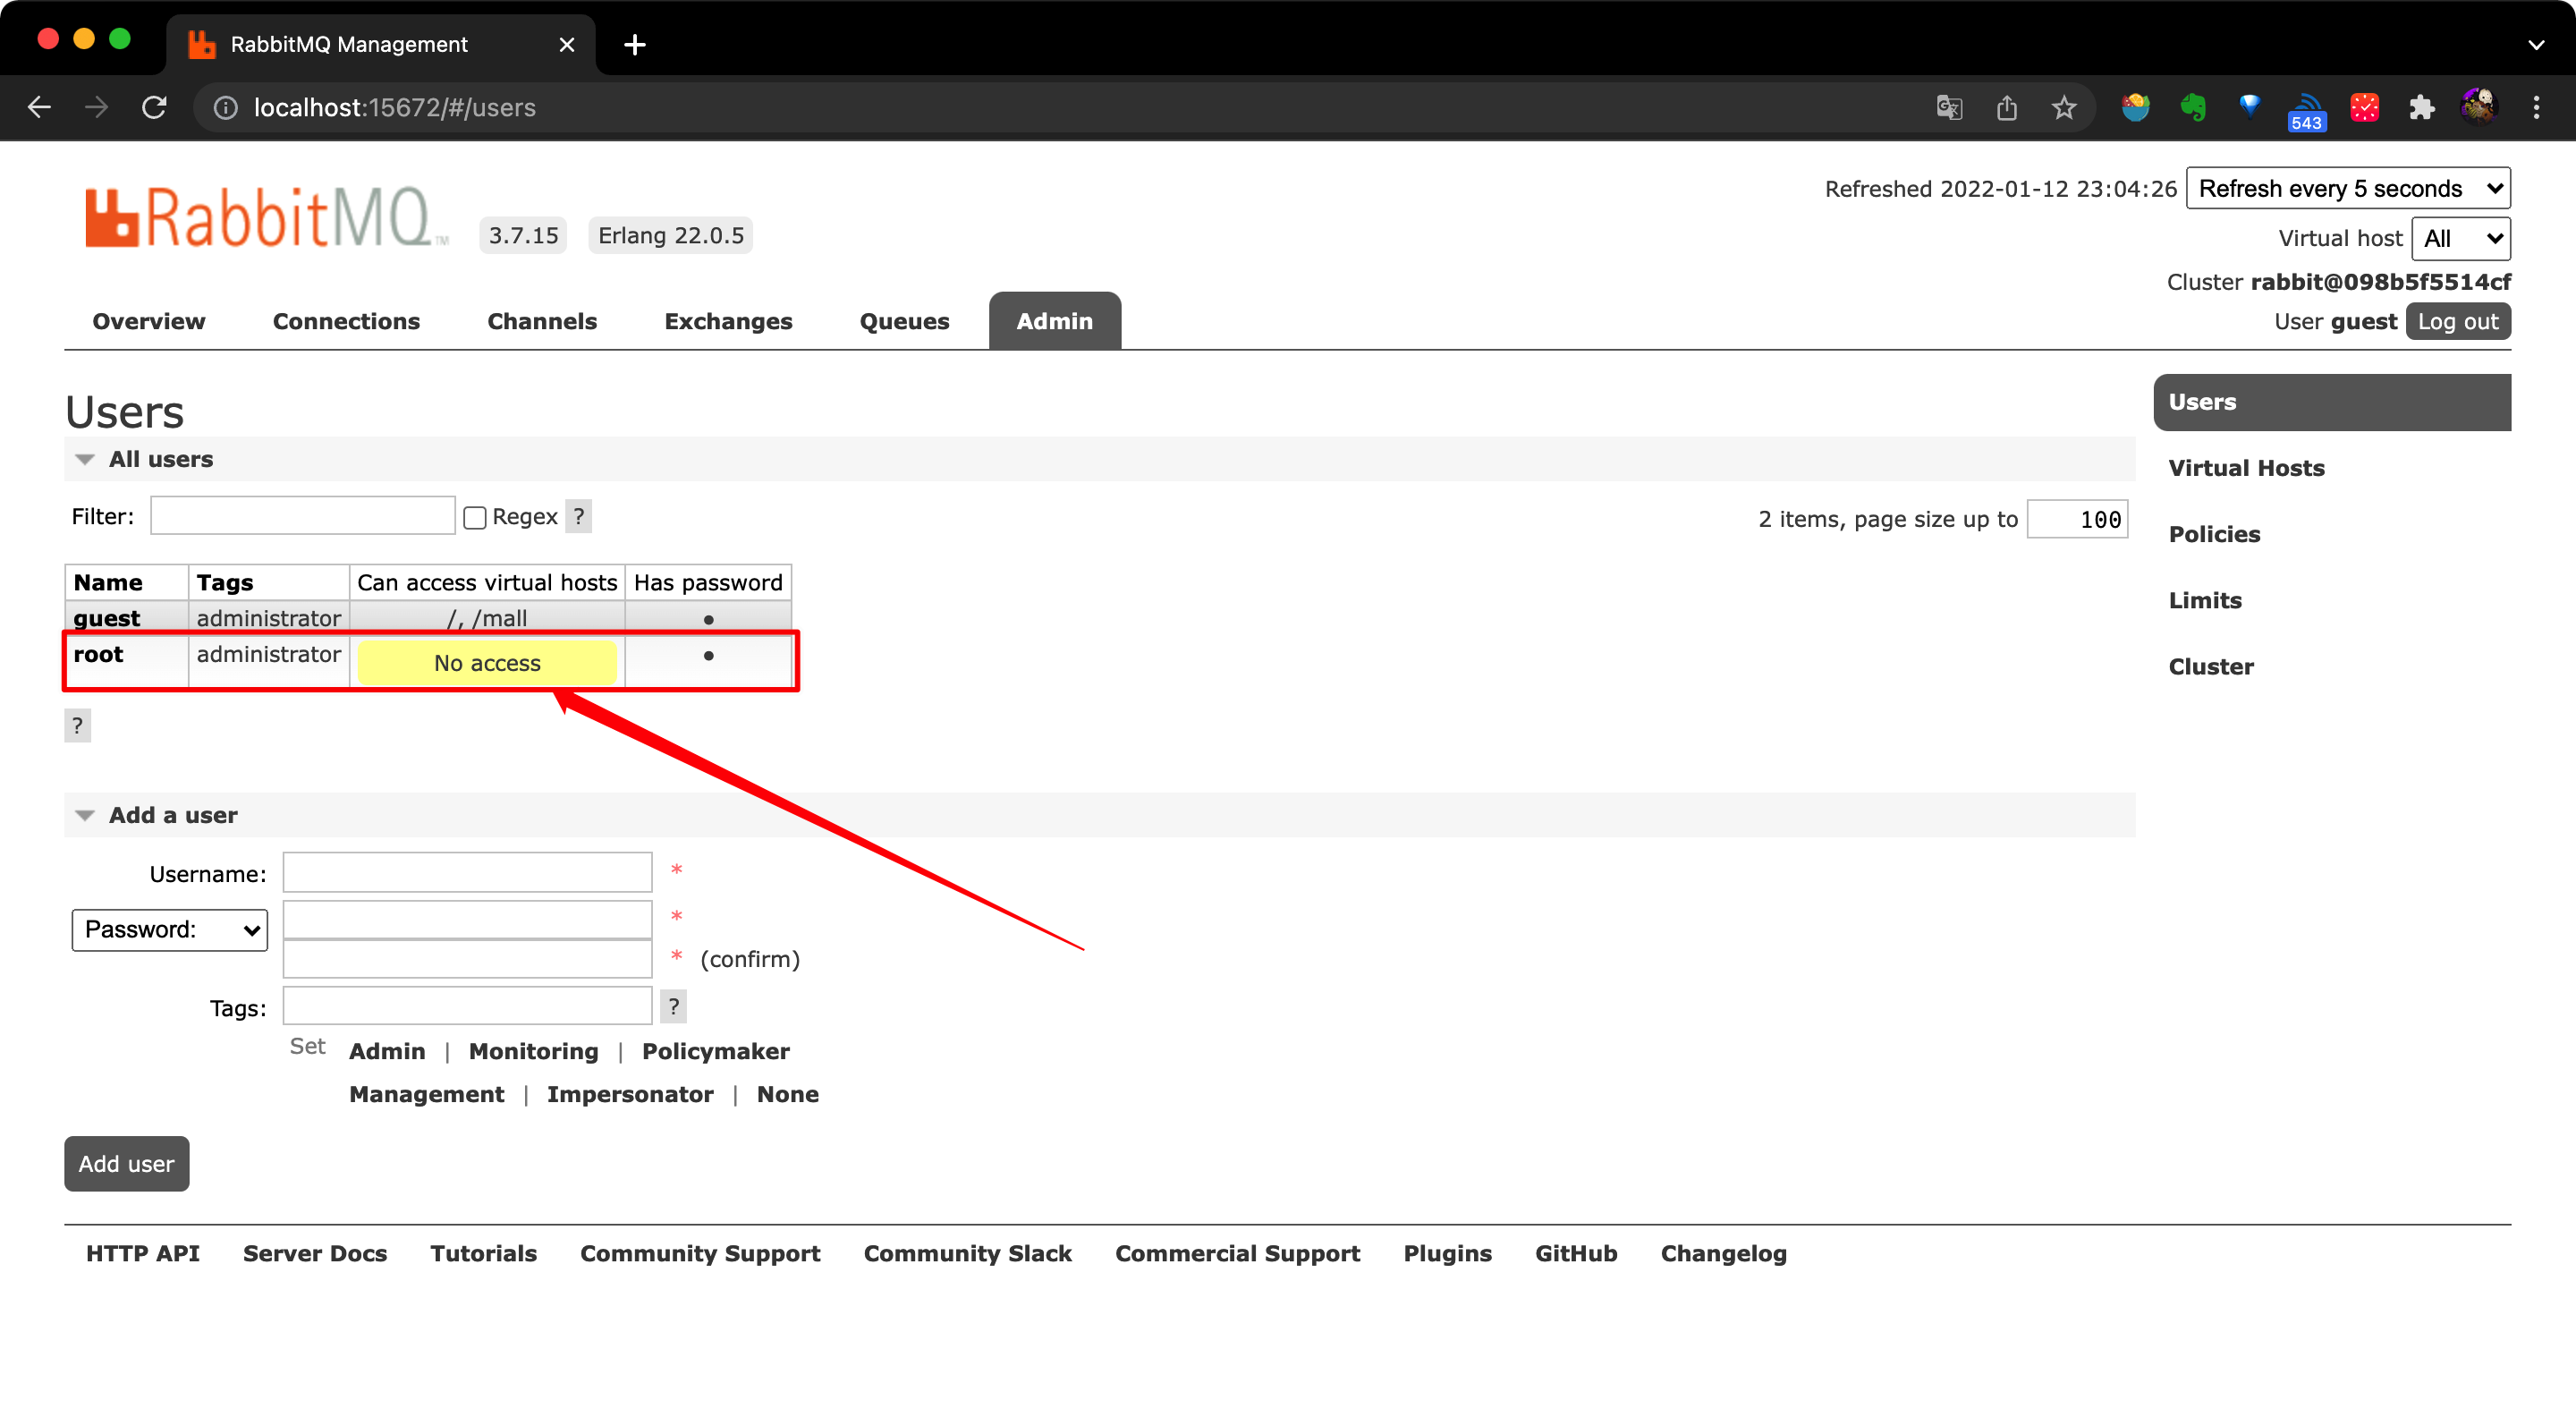Open the Evernote elephant extension
2576x1417 pixels.
2193,107
